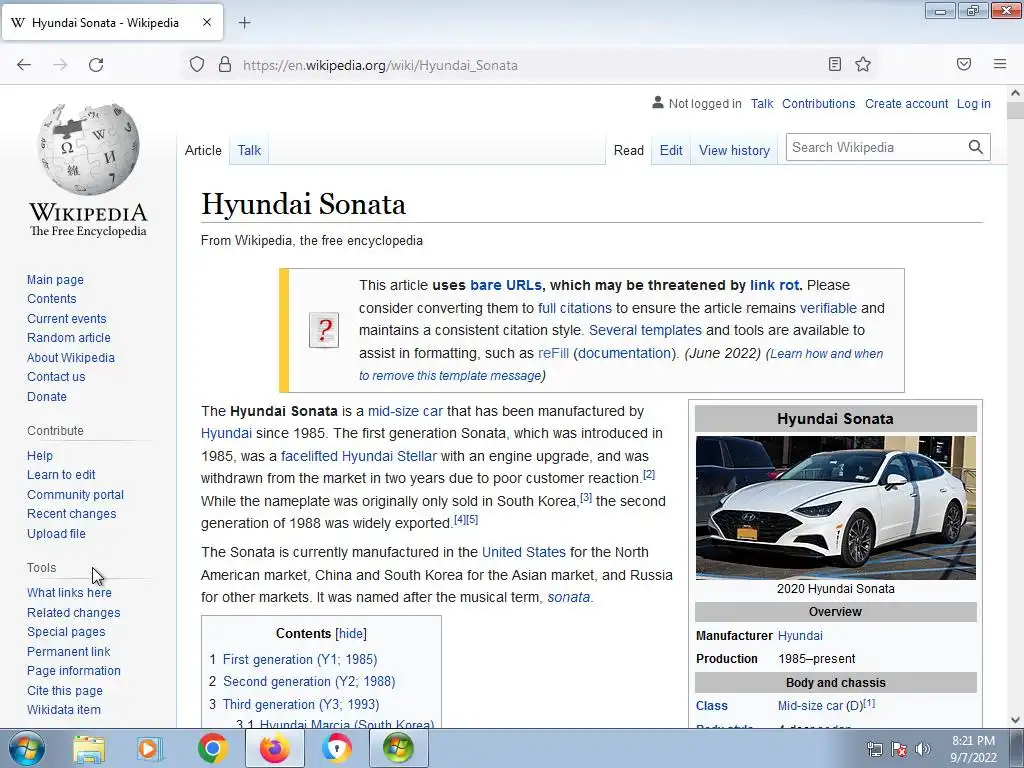The height and width of the screenshot is (768, 1024).
Task: Click the Recent changes link
Action: pos(71,514)
